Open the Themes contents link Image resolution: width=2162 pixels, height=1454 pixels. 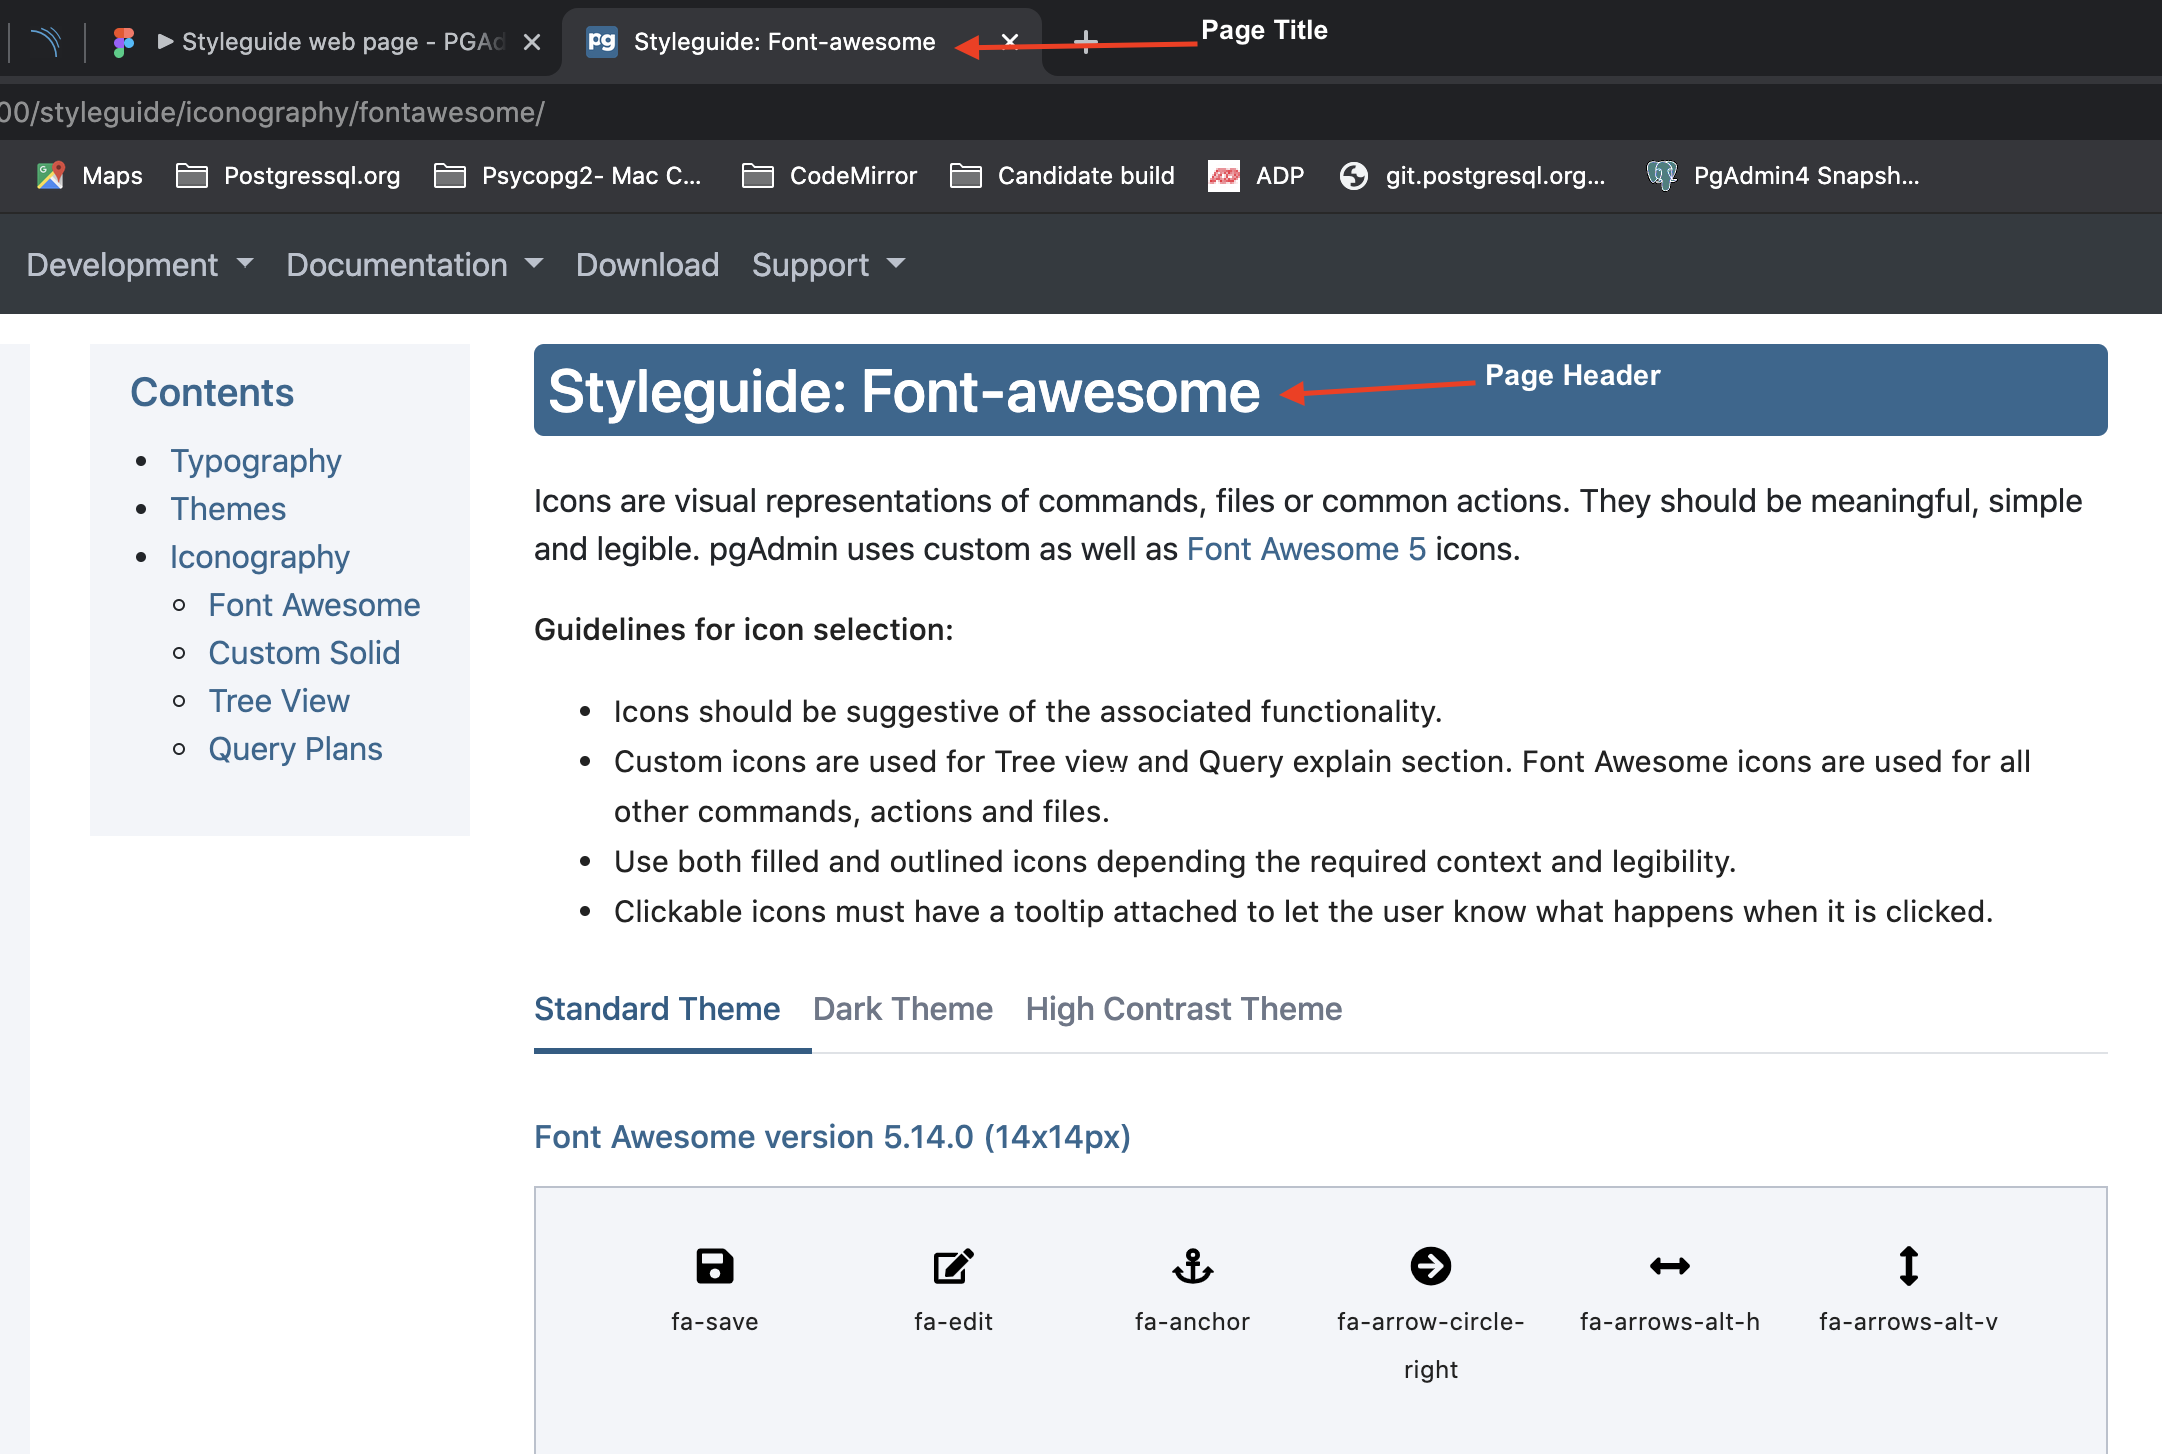point(228,509)
